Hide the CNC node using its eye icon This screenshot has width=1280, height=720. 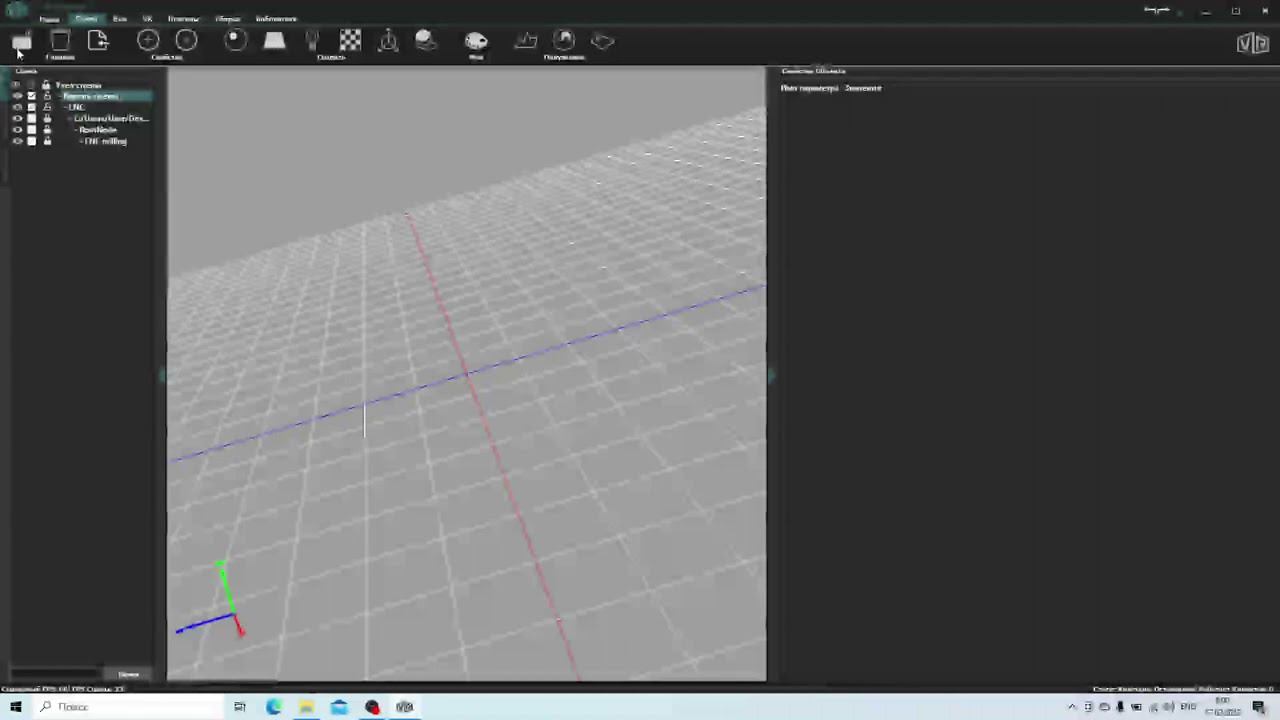pos(17,107)
